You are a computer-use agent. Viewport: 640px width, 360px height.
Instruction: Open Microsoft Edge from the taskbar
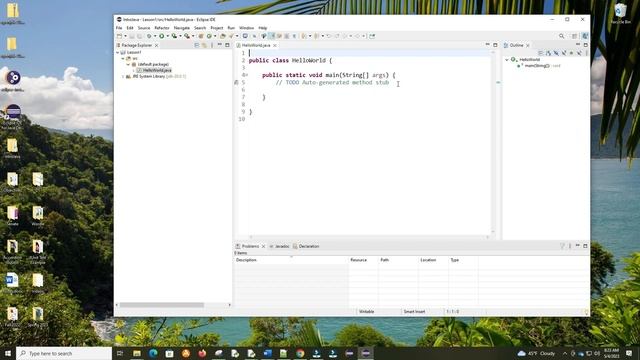pos(153,353)
